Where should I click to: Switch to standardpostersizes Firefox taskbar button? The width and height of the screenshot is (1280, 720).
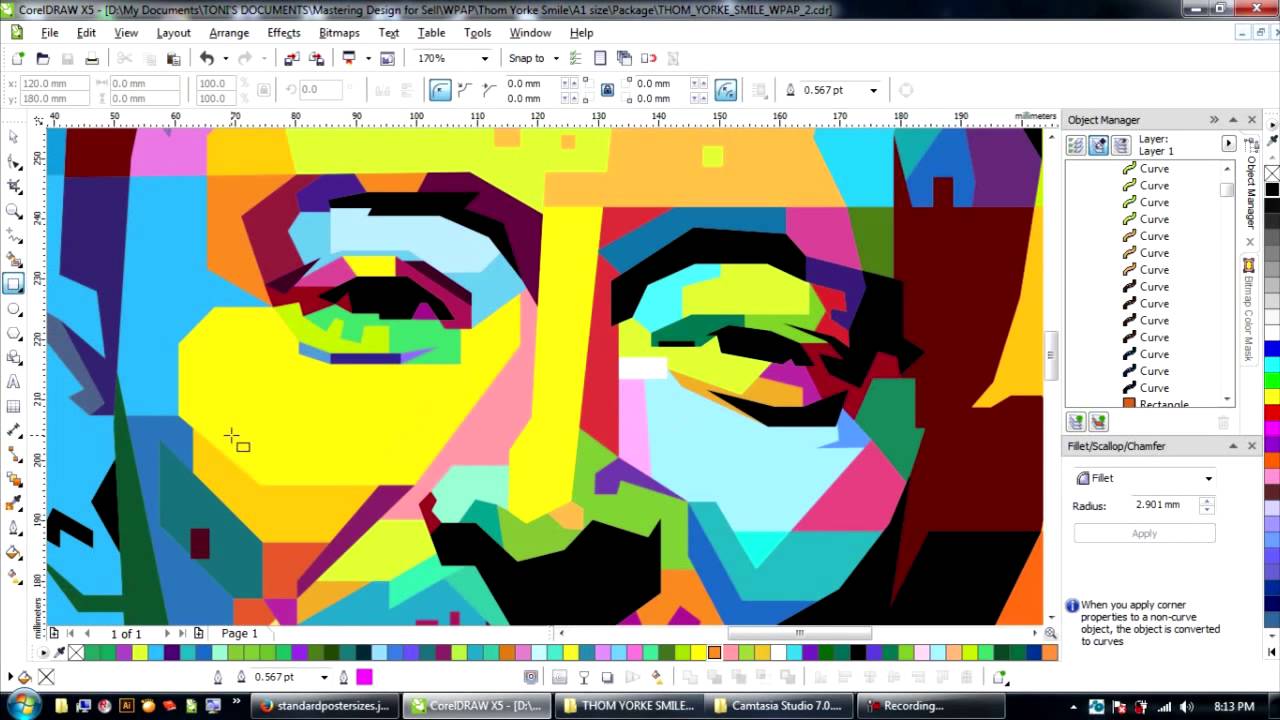tap(327, 705)
